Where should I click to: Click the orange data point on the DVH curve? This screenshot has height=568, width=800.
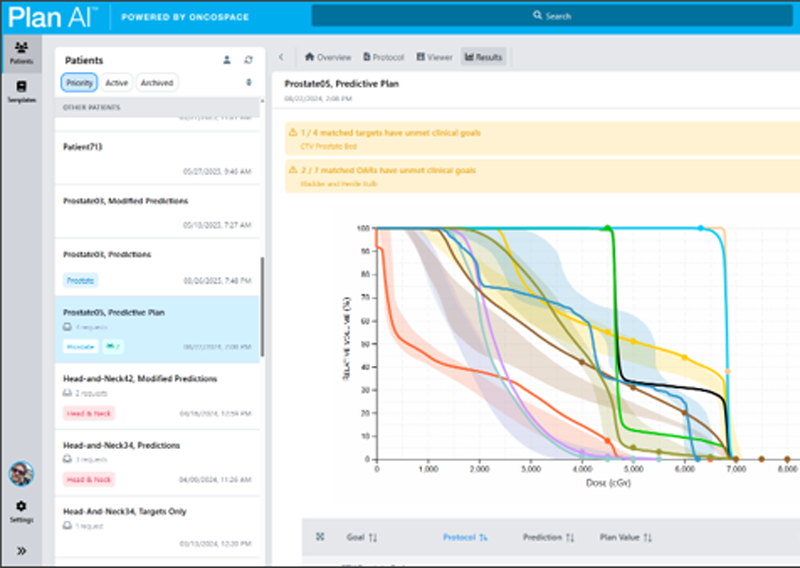607,441
